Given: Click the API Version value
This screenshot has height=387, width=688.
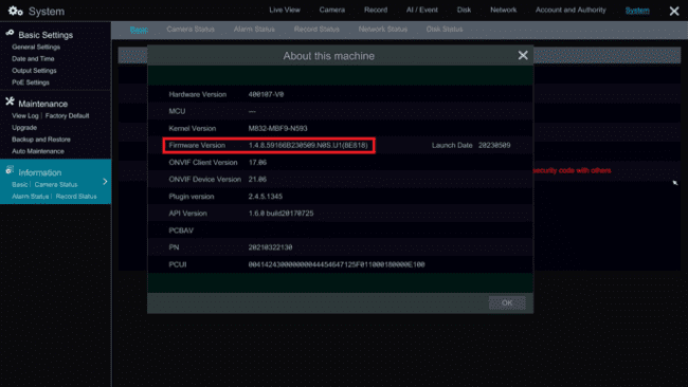Looking at the screenshot, I should click(281, 213).
